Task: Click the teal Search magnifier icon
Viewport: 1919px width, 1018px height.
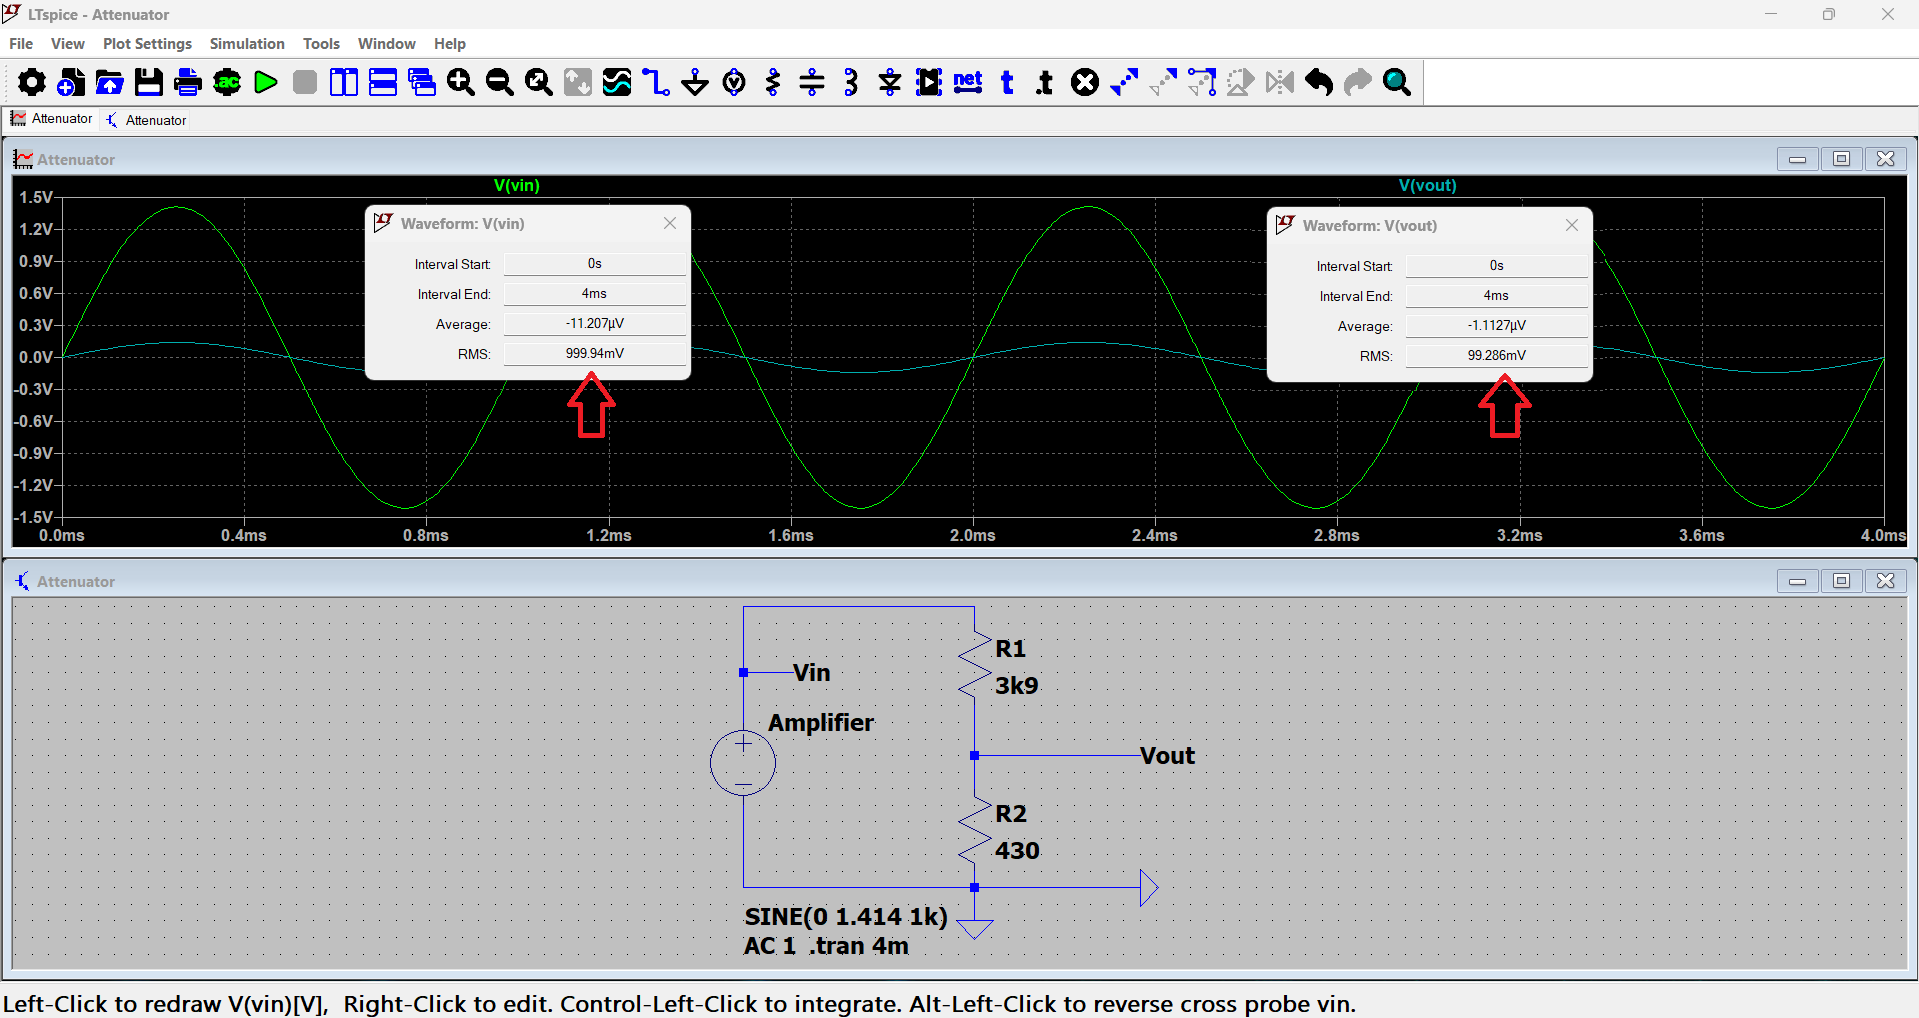Action: pyautogui.click(x=1397, y=82)
